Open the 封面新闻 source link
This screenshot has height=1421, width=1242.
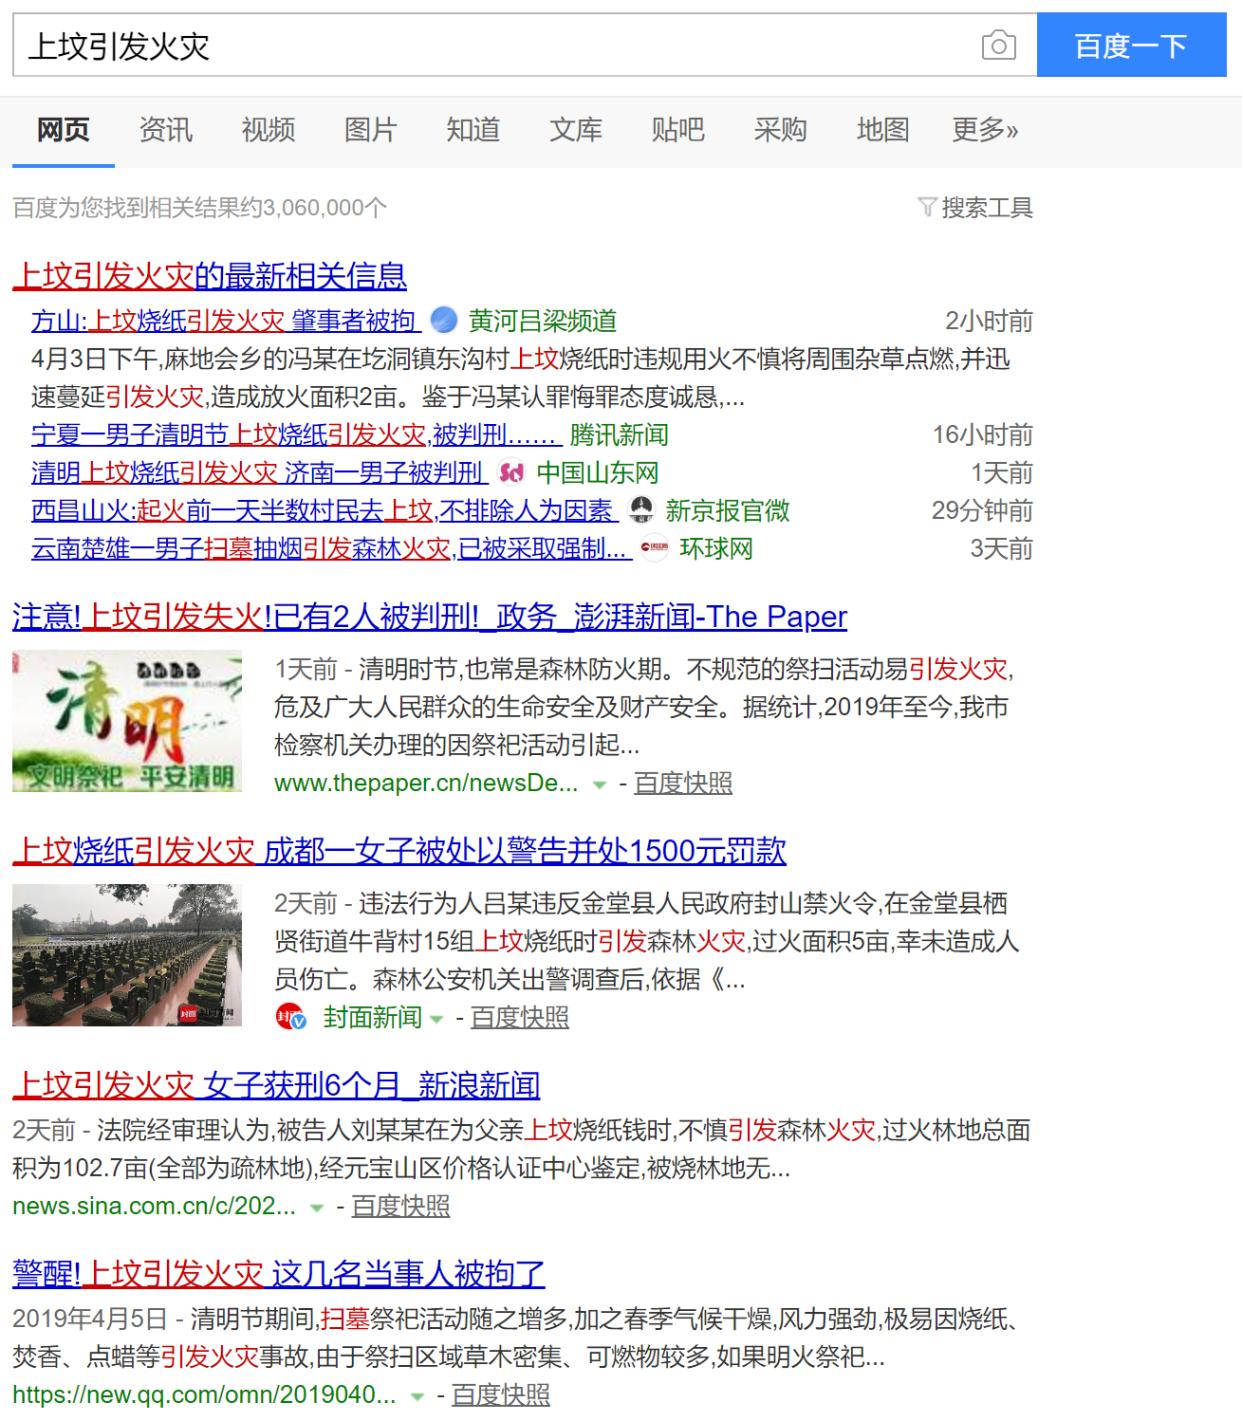coord(373,1017)
